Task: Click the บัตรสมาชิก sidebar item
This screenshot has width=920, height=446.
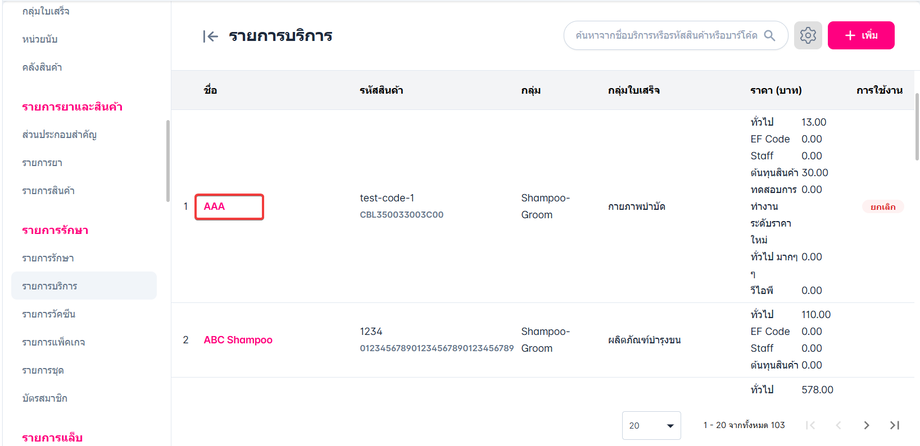Action: [45, 398]
